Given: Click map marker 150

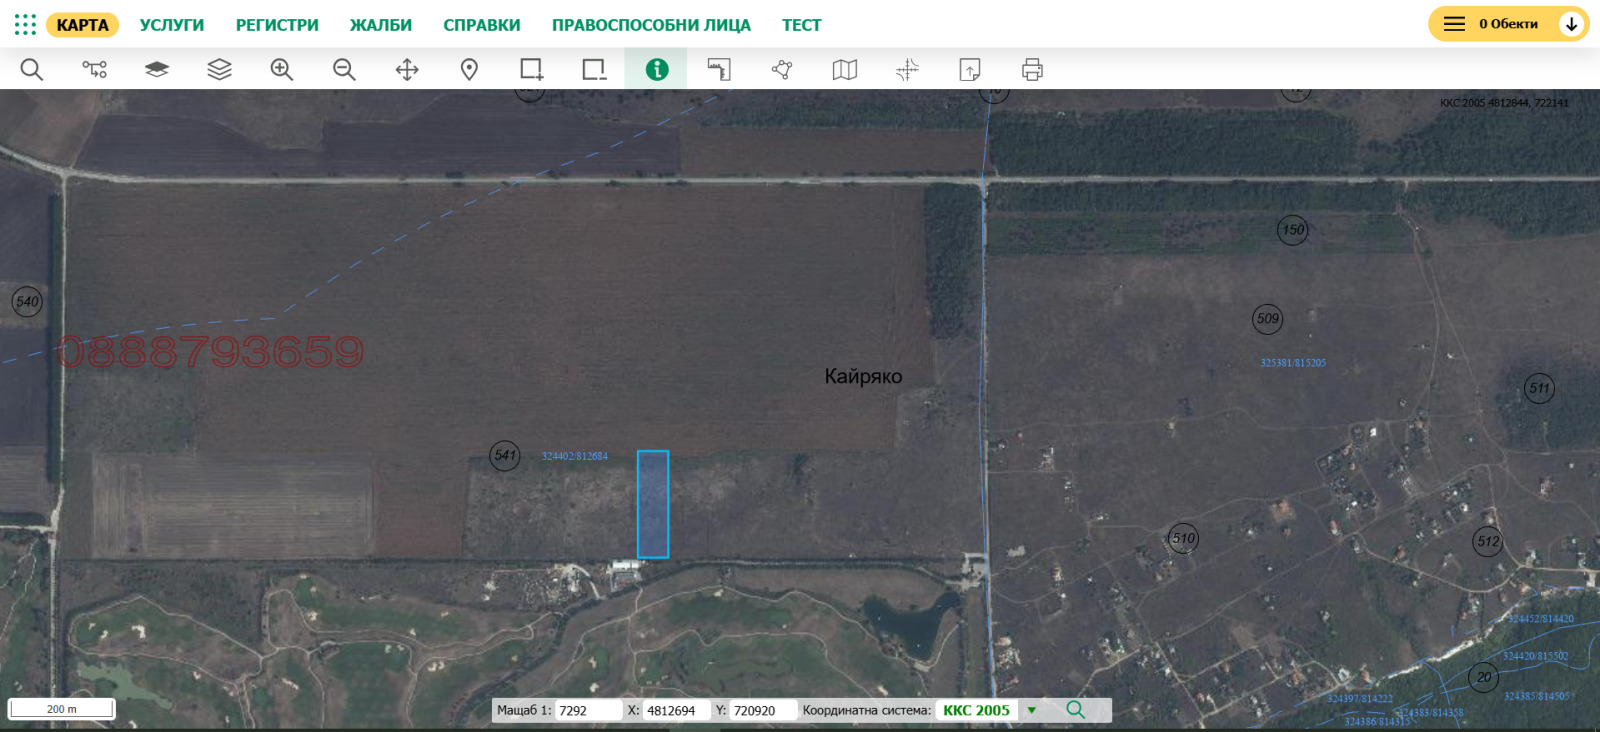Looking at the screenshot, I should click(x=1293, y=230).
